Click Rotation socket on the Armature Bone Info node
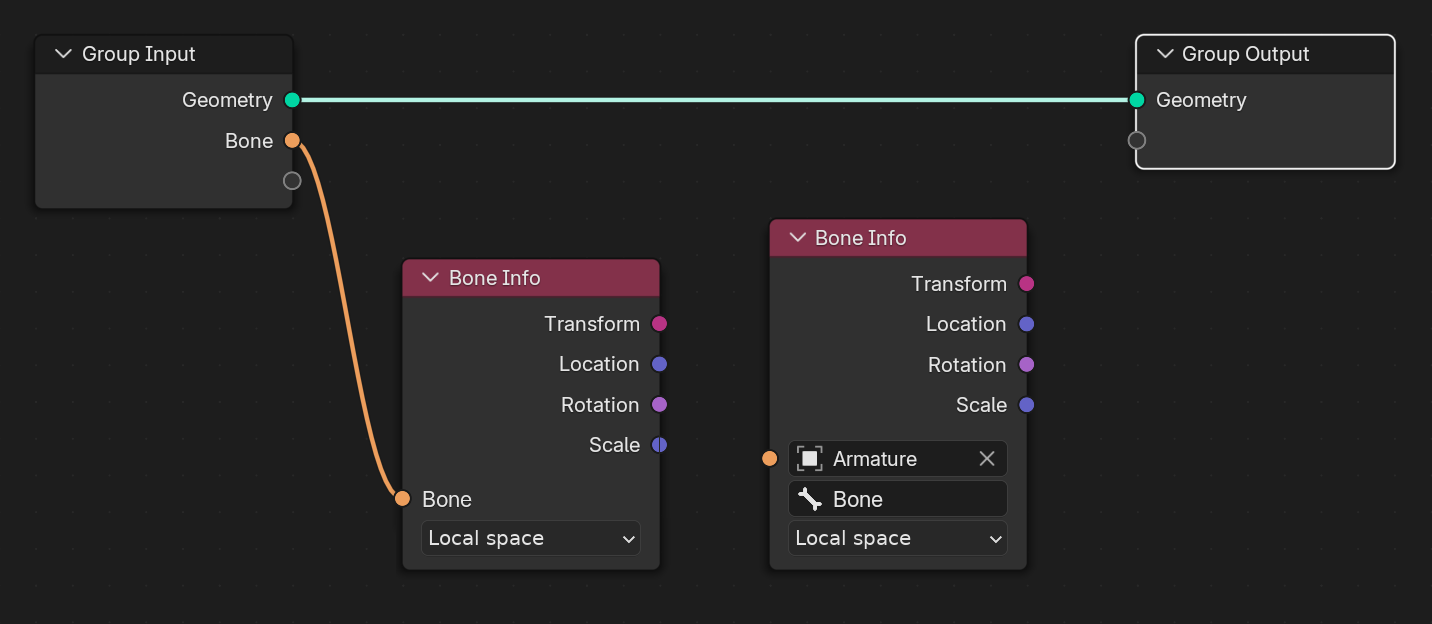The width and height of the screenshot is (1432, 624). pos(1026,365)
